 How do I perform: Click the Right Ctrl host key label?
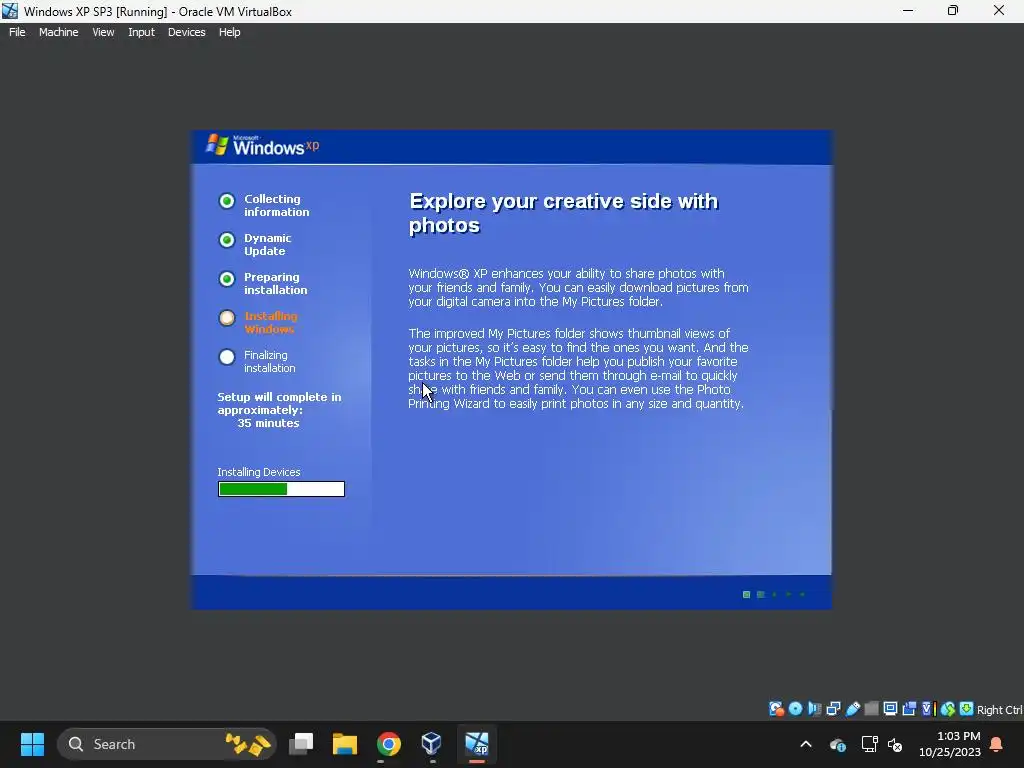coord(999,710)
